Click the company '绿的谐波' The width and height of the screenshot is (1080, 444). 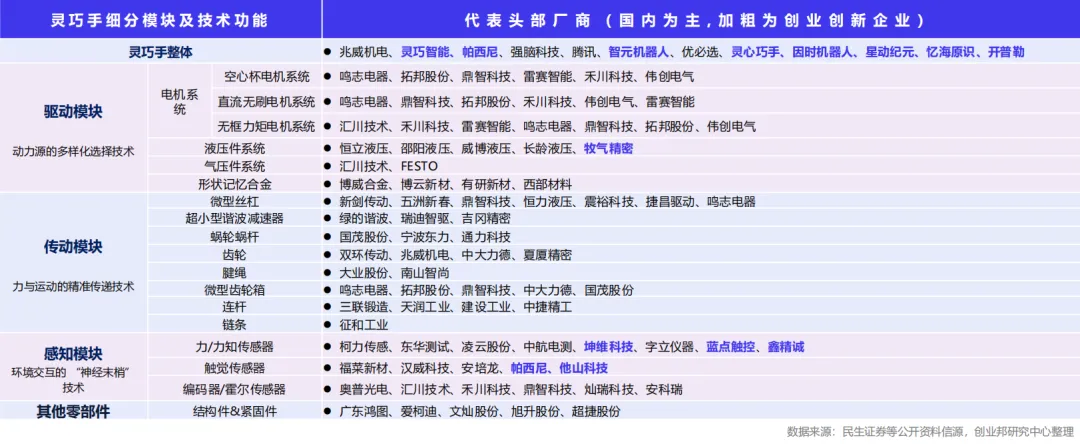pos(364,219)
